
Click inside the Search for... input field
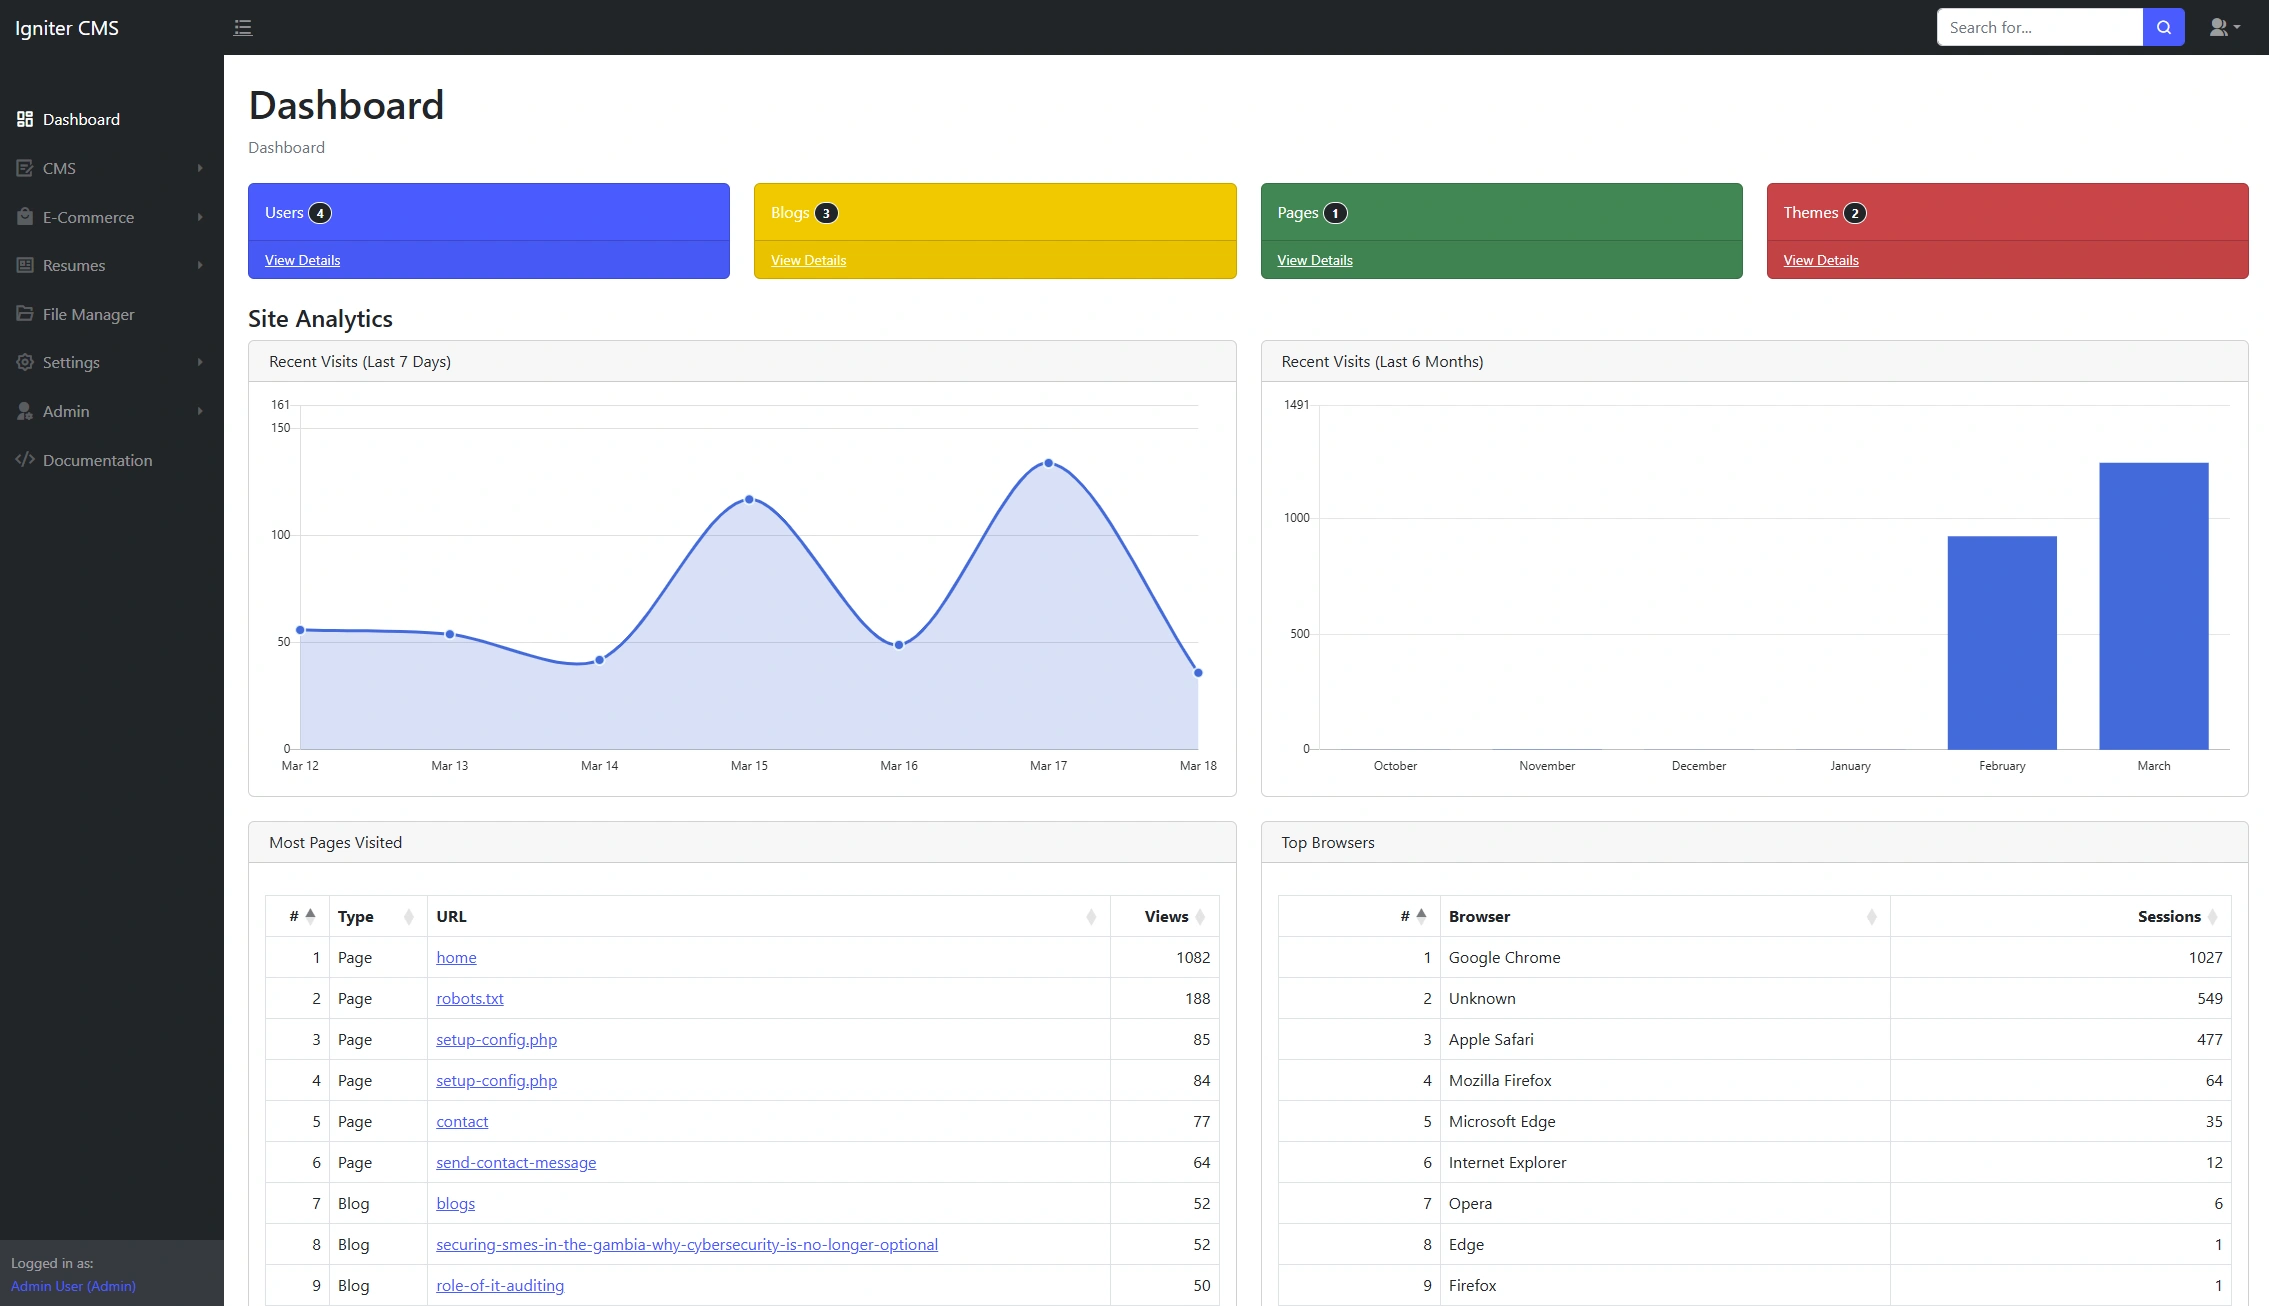(2040, 27)
